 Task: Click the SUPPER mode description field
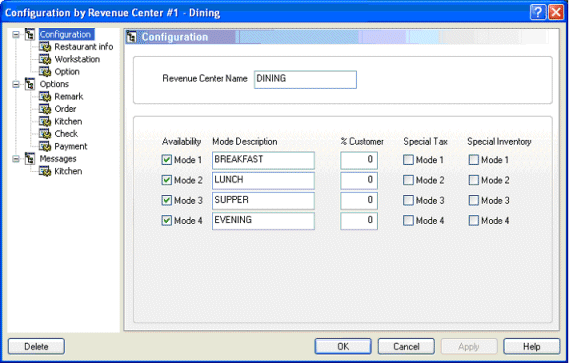[263, 201]
